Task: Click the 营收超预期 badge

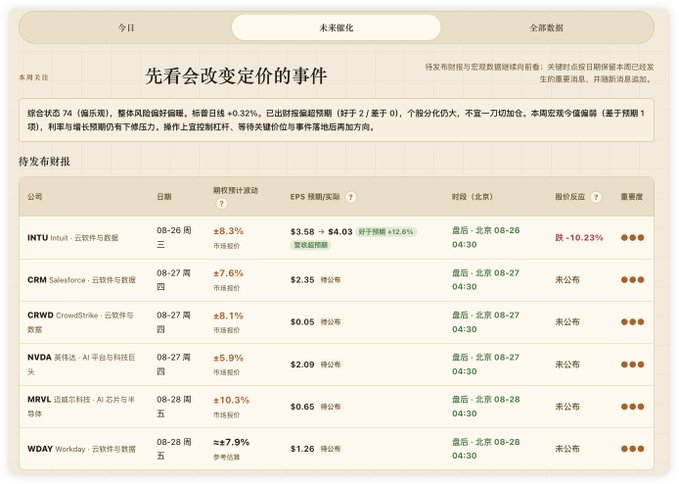Action: click(311, 245)
